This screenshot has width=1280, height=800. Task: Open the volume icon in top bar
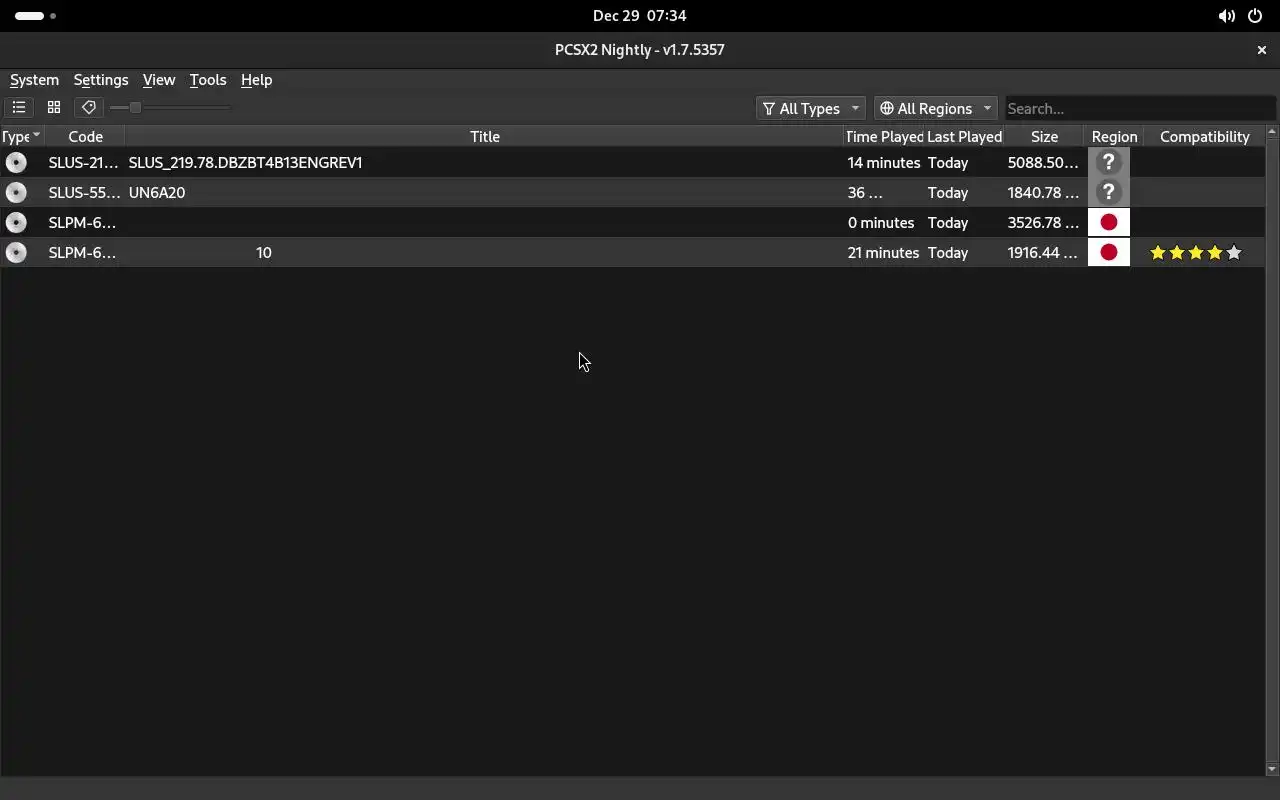pyautogui.click(x=1226, y=15)
